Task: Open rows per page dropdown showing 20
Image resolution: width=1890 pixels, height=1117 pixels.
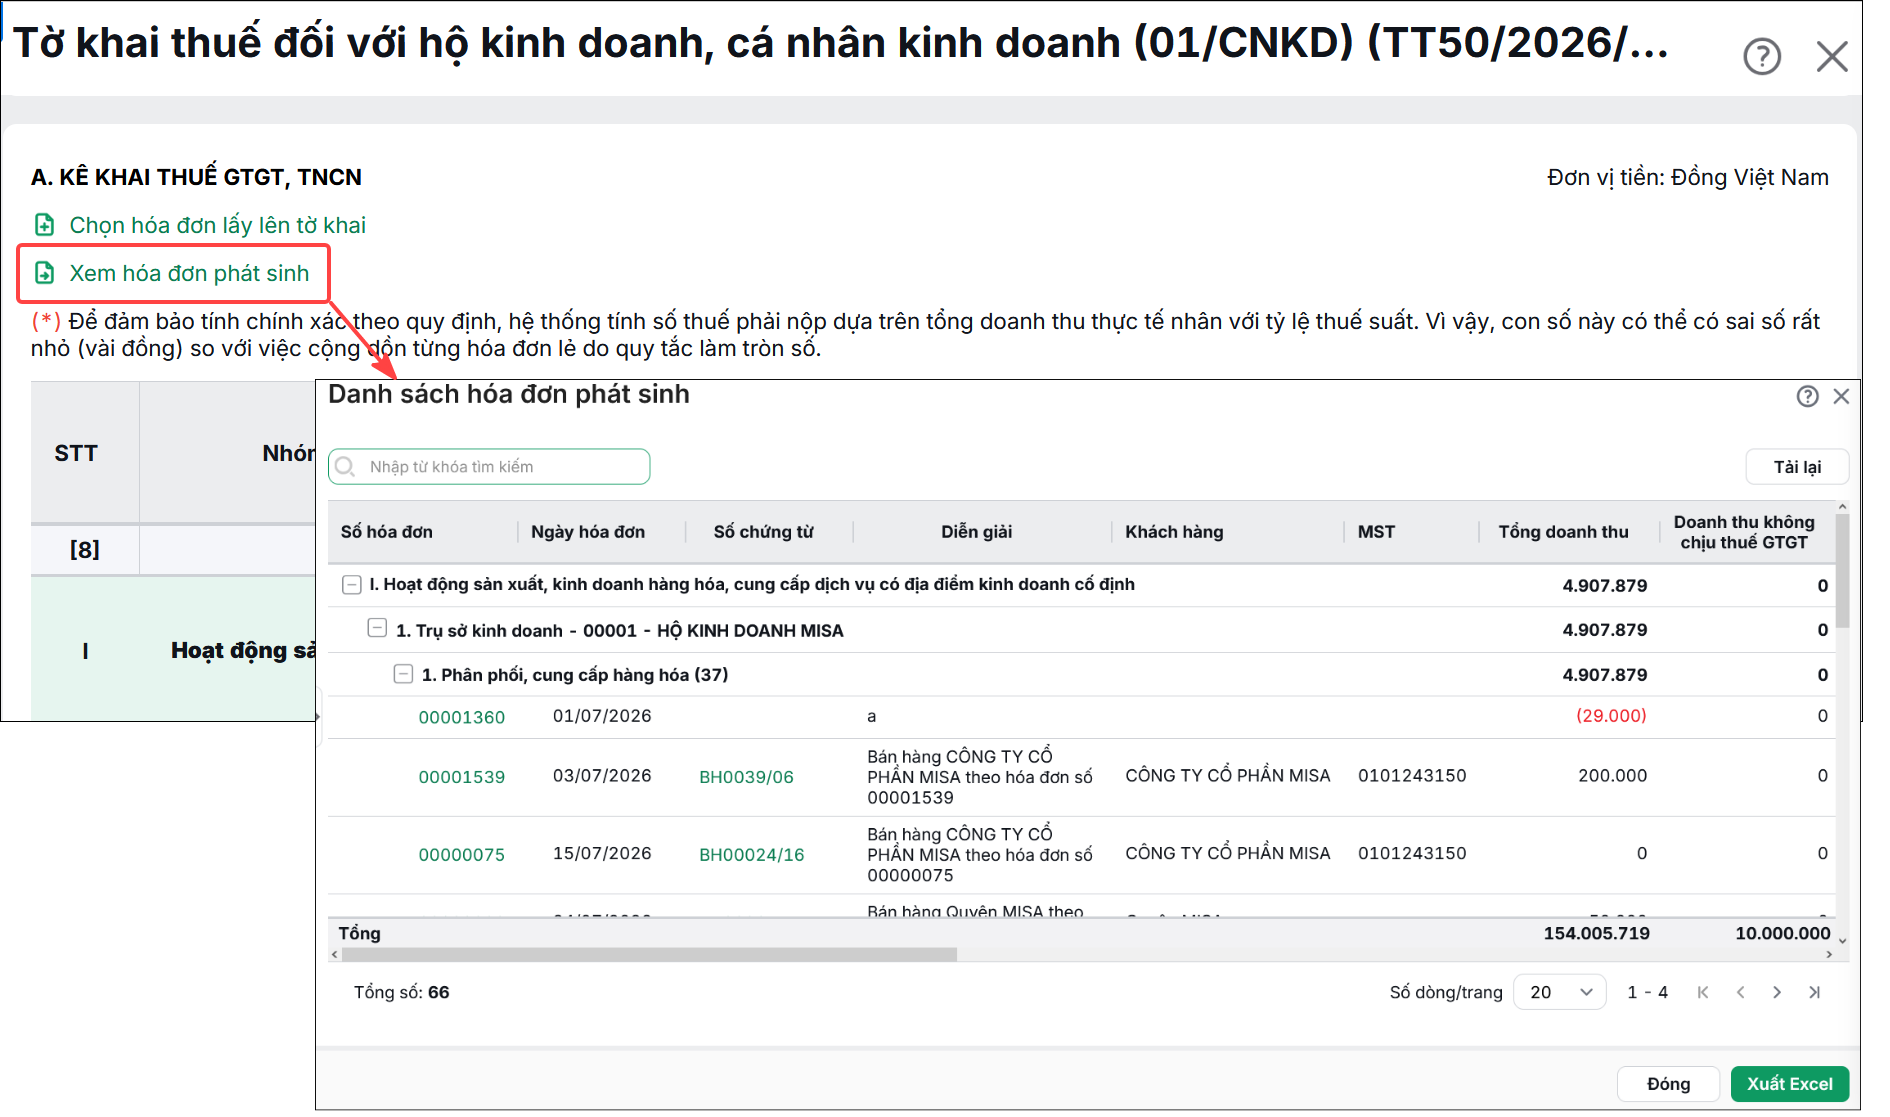Action: [x=1560, y=992]
